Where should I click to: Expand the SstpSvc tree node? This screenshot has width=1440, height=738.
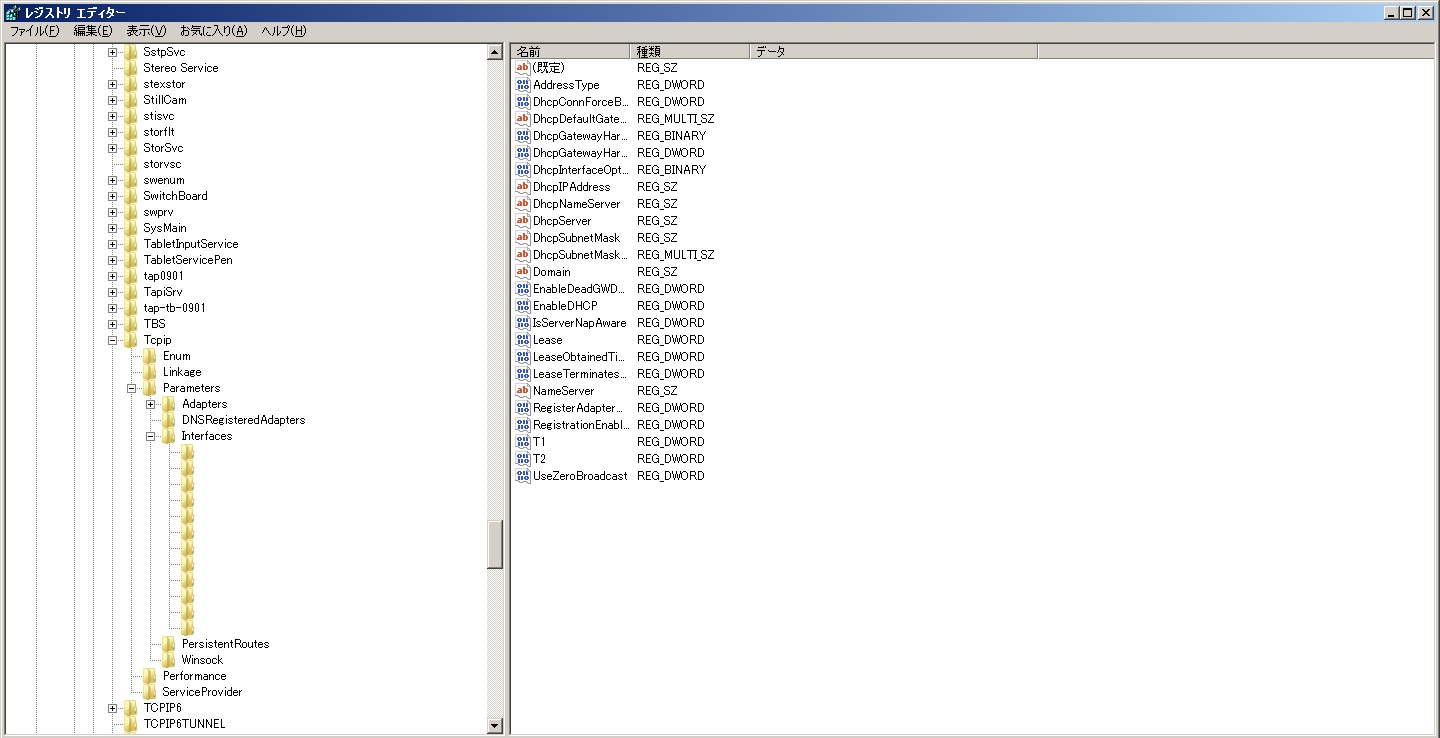point(113,52)
